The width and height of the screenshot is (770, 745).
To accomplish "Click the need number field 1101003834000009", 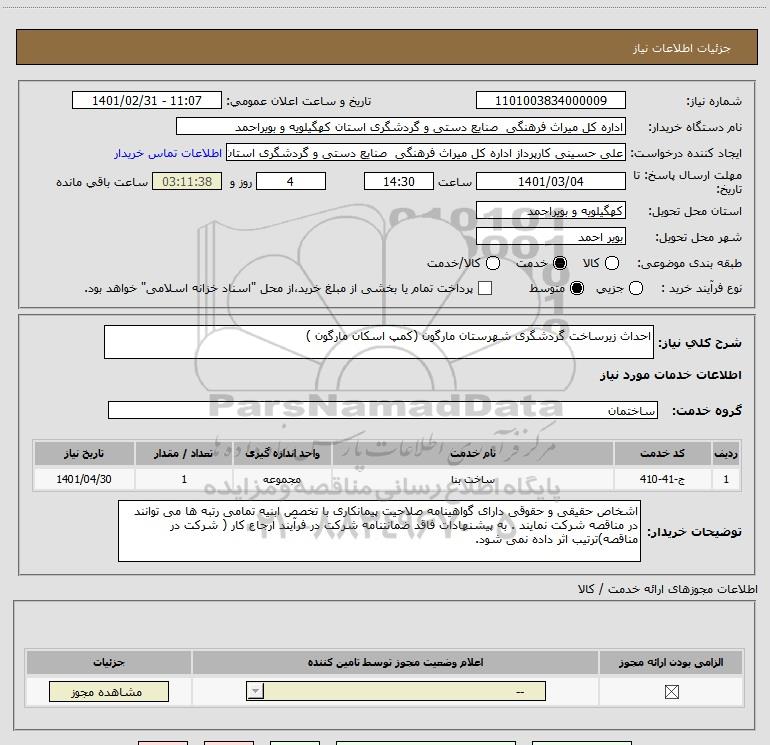I will coord(550,100).
